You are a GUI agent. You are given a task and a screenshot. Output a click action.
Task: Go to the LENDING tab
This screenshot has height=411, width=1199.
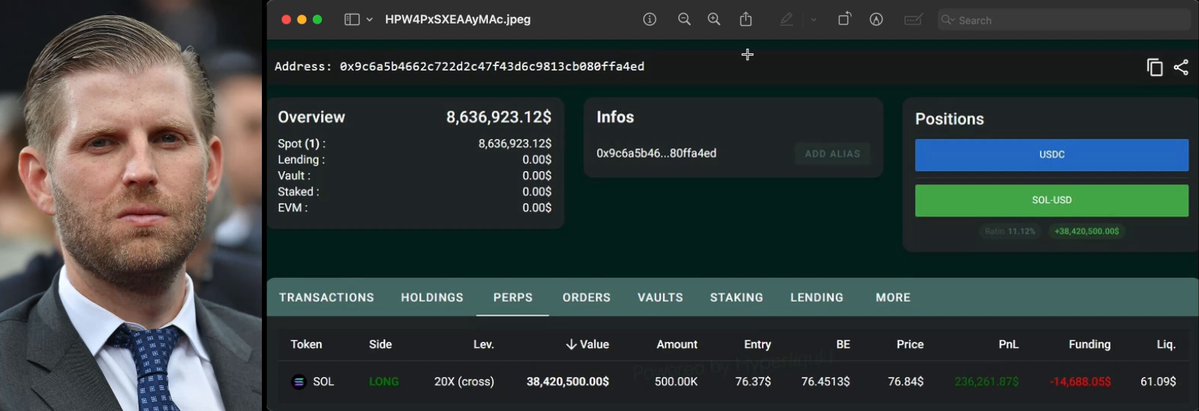coord(817,298)
